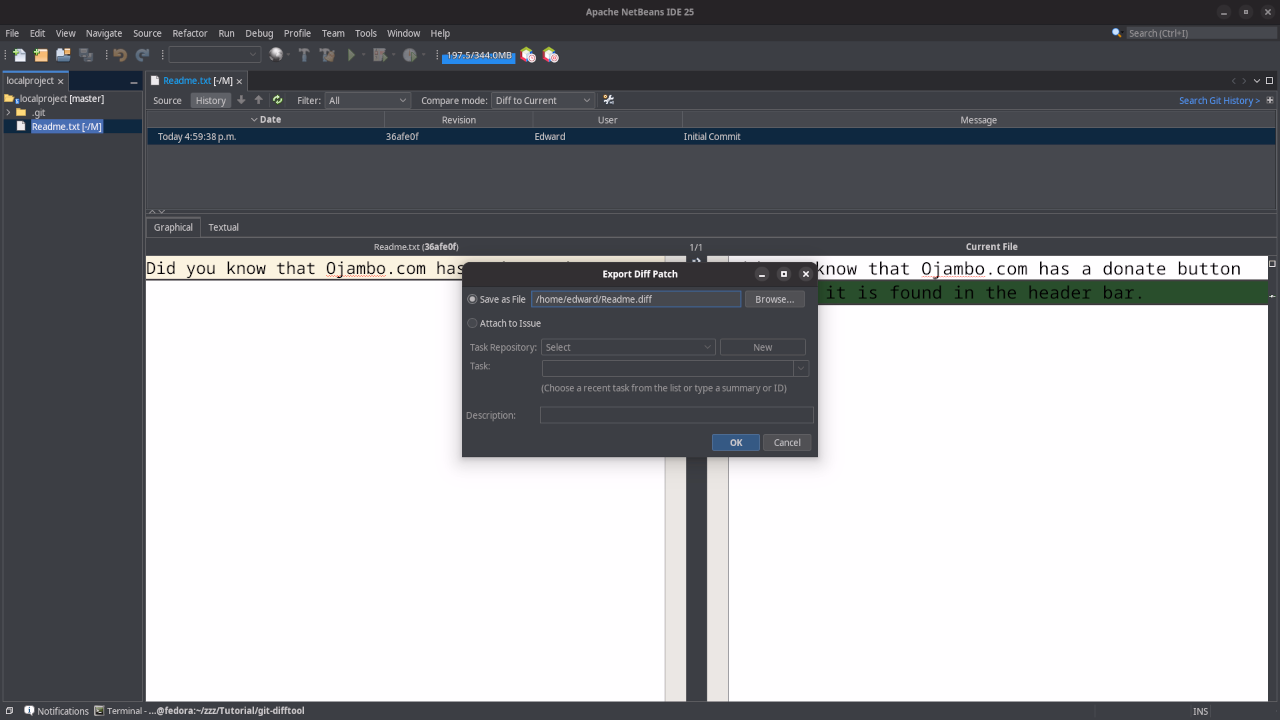Click the first profiler cube icon beside memory bar
This screenshot has width=1280, height=720.
click(x=528, y=55)
